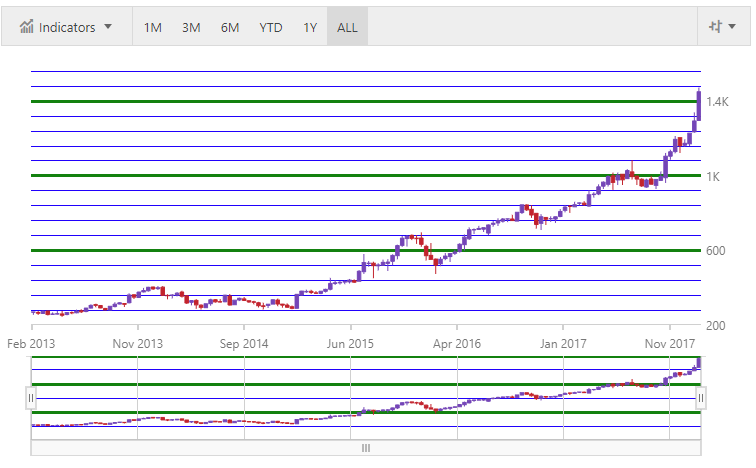Open the chart type selector icon
The height and width of the screenshot is (468, 756).
pos(715,27)
